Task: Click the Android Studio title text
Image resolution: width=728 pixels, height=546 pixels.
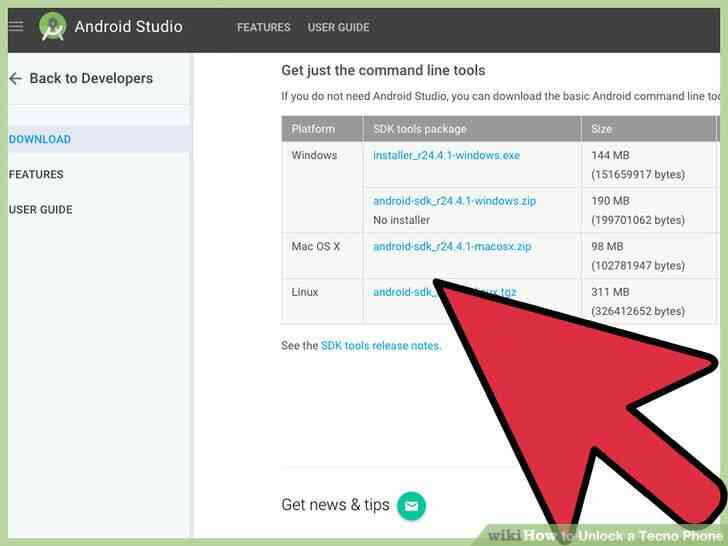Action: [129, 26]
